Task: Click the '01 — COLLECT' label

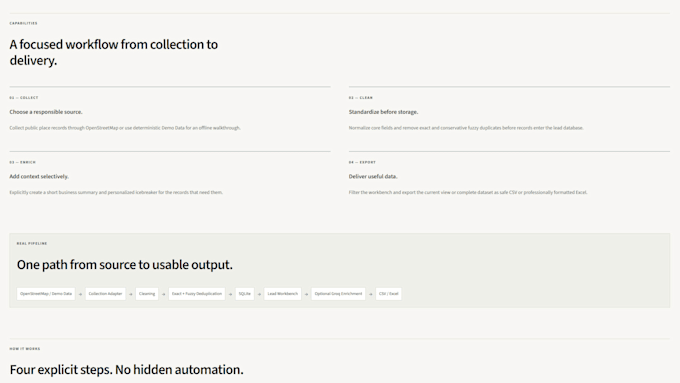Action: pyautogui.click(x=24, y=98)
